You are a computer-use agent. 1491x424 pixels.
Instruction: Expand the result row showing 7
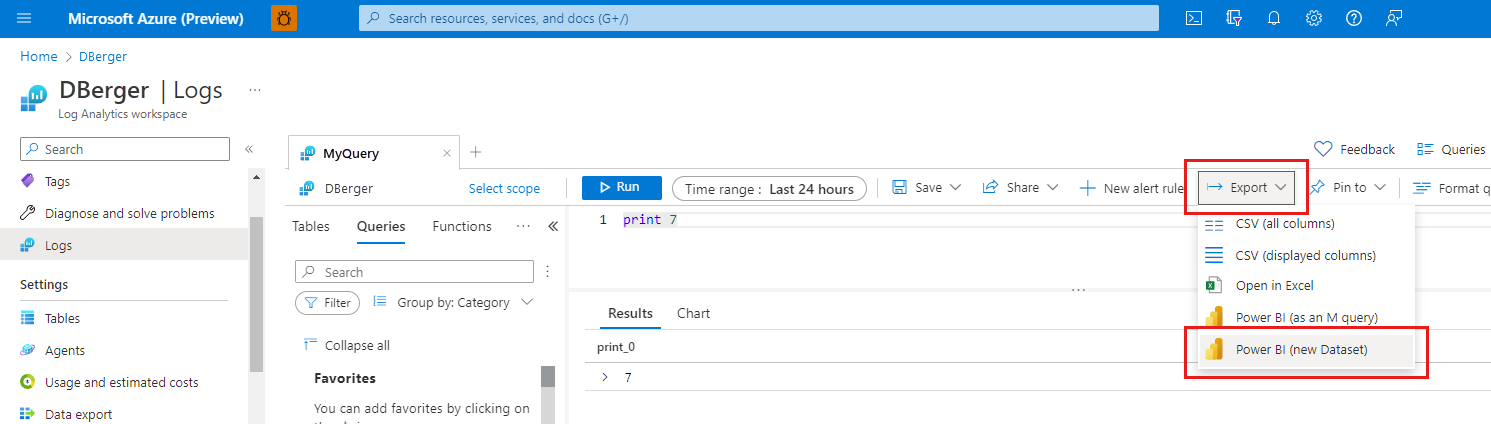[x=604, y=377]
